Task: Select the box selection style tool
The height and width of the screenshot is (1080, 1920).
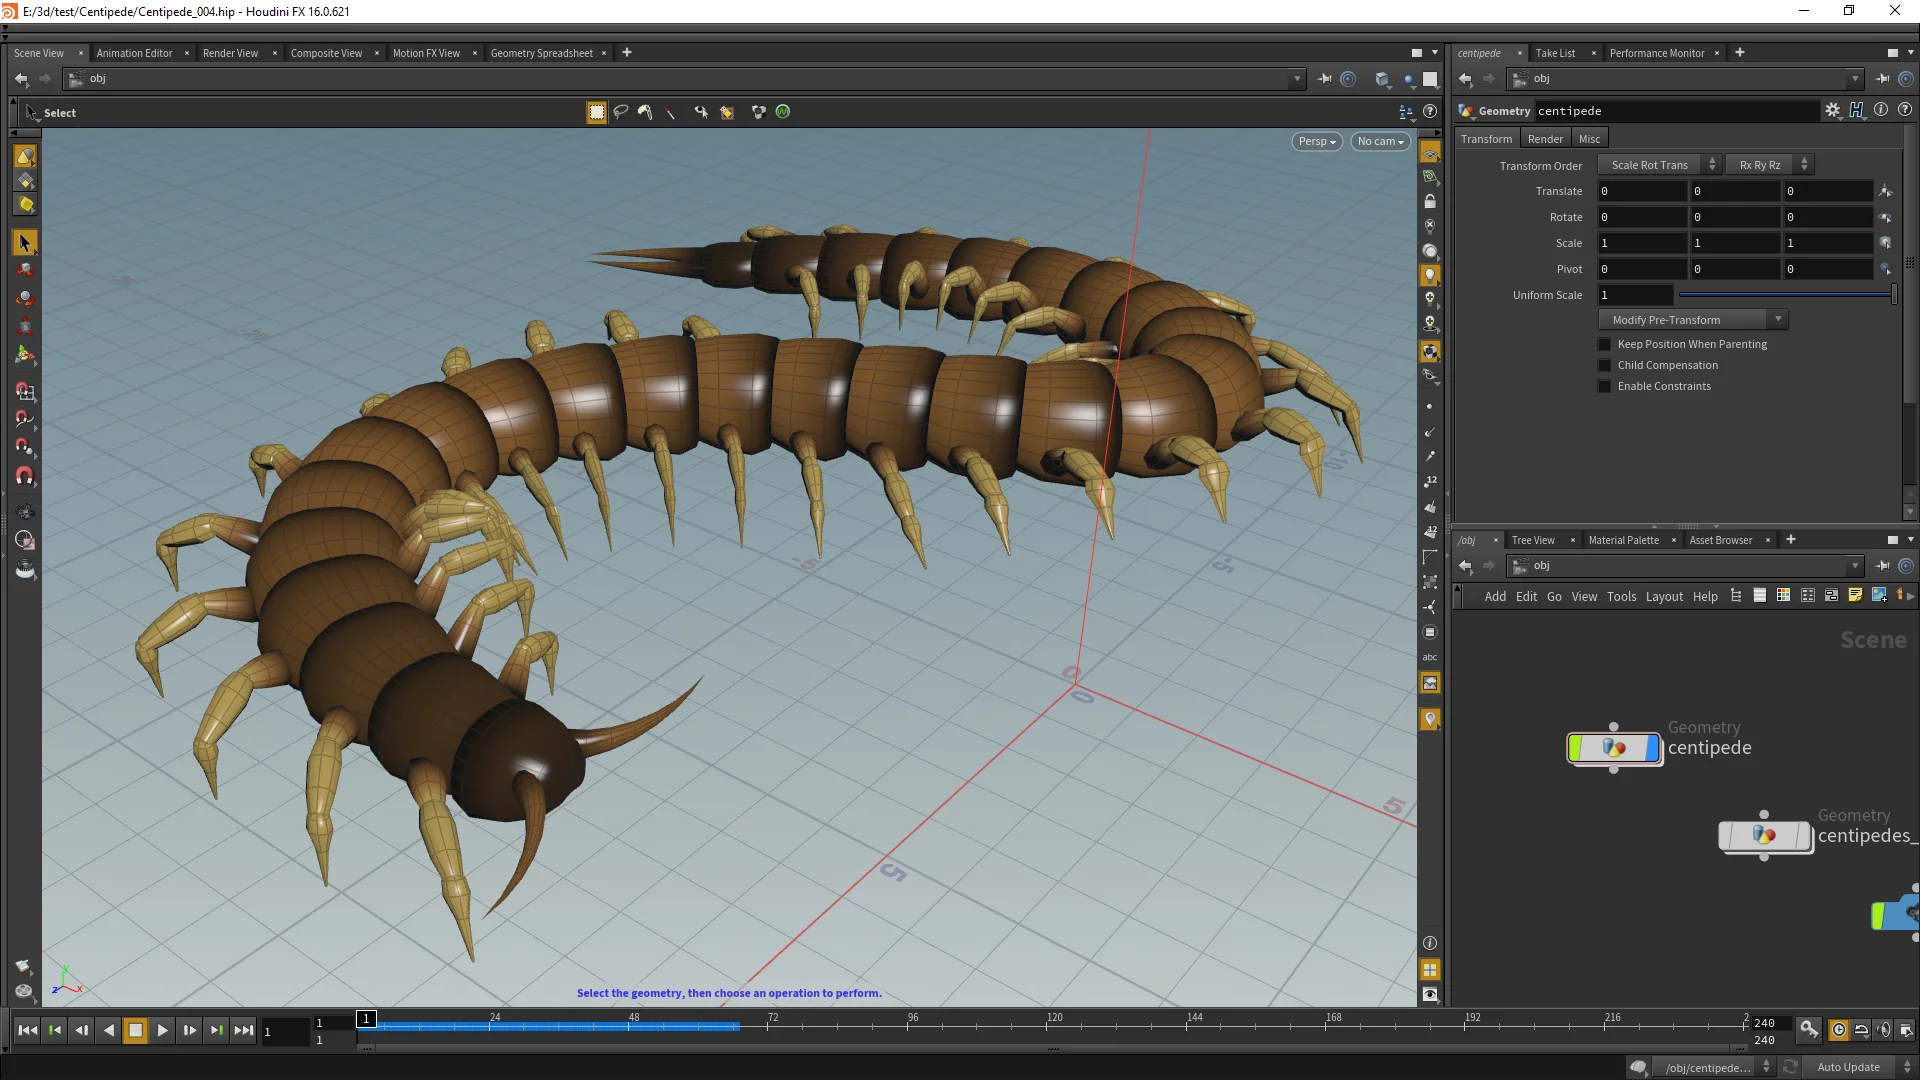Action: coord(596,112)
